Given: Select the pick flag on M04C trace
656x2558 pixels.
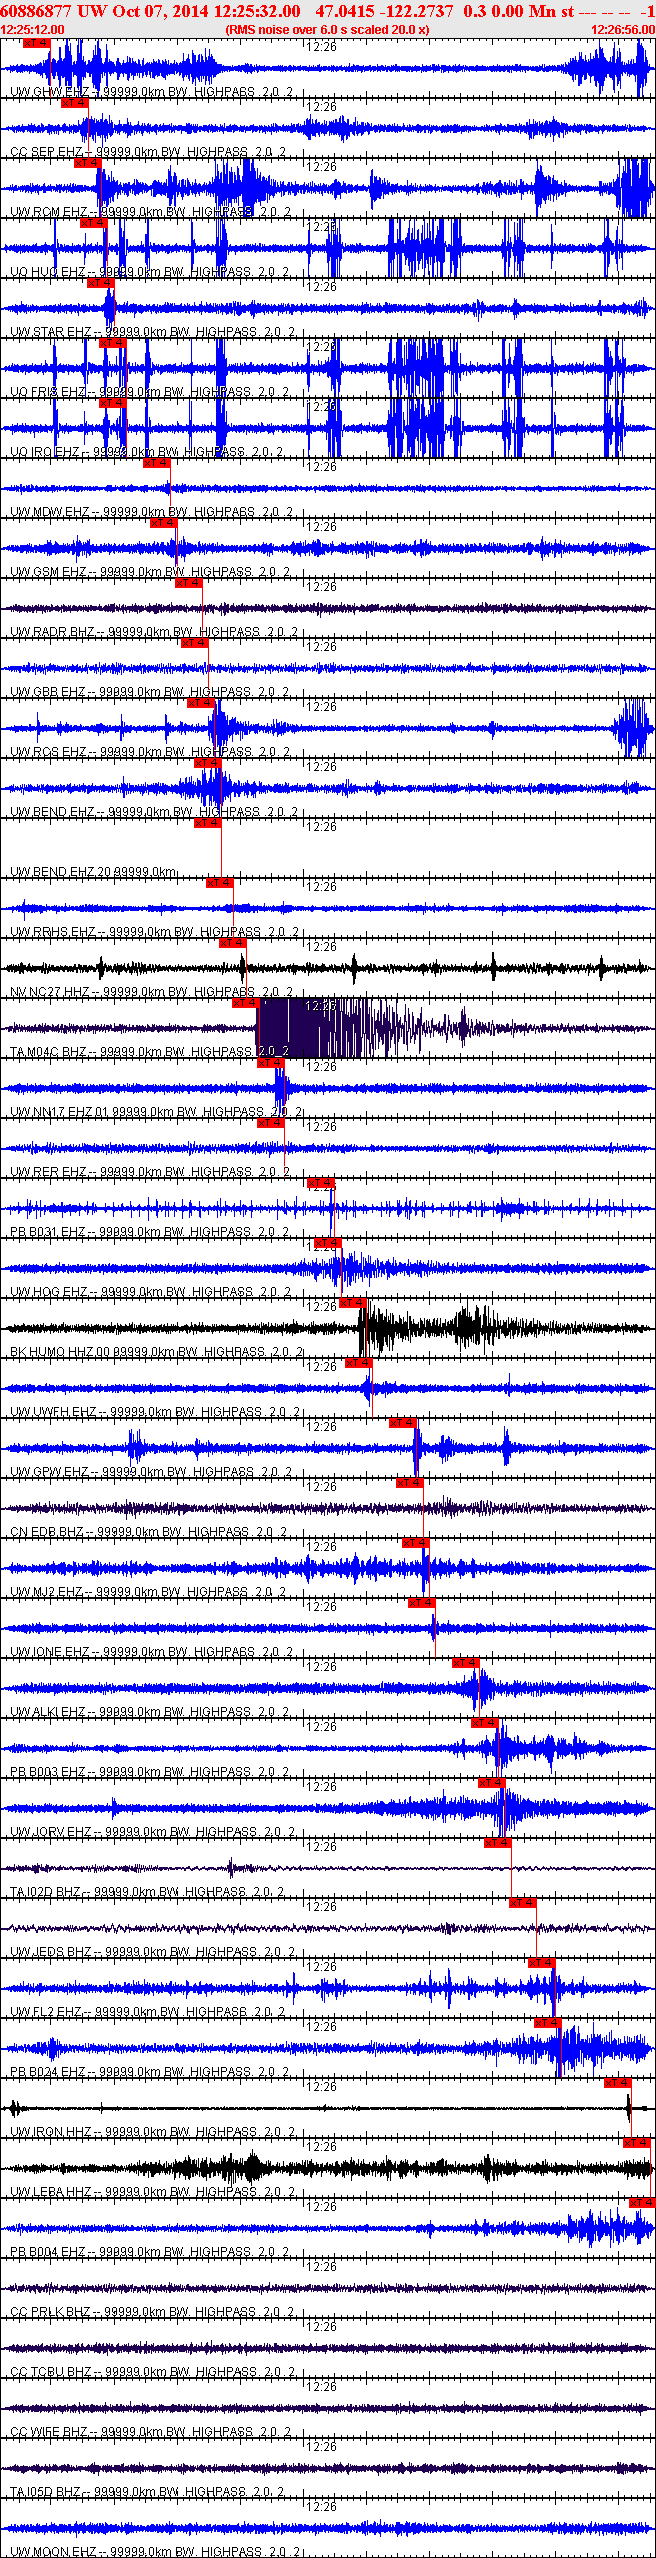Looking at the screenshot, I should (x=245, y=1003).
